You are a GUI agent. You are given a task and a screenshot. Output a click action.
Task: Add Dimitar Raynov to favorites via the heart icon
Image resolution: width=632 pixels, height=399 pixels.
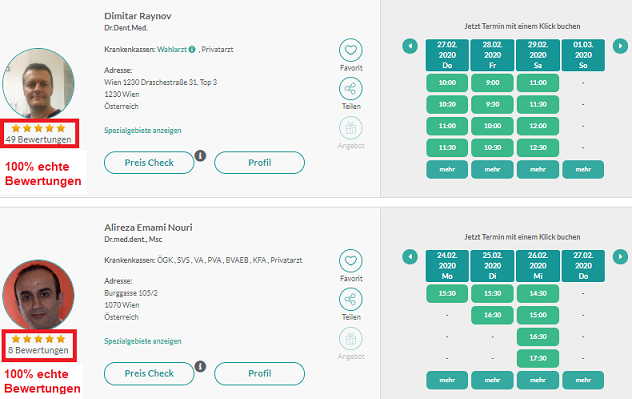(351, 50)
